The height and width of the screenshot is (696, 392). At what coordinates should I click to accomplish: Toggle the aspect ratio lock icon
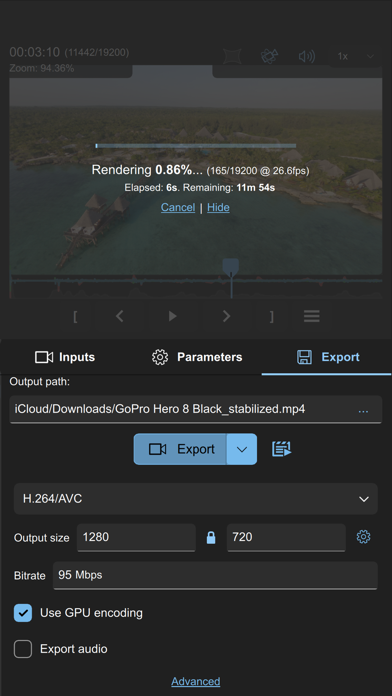(x=211, y=538)
